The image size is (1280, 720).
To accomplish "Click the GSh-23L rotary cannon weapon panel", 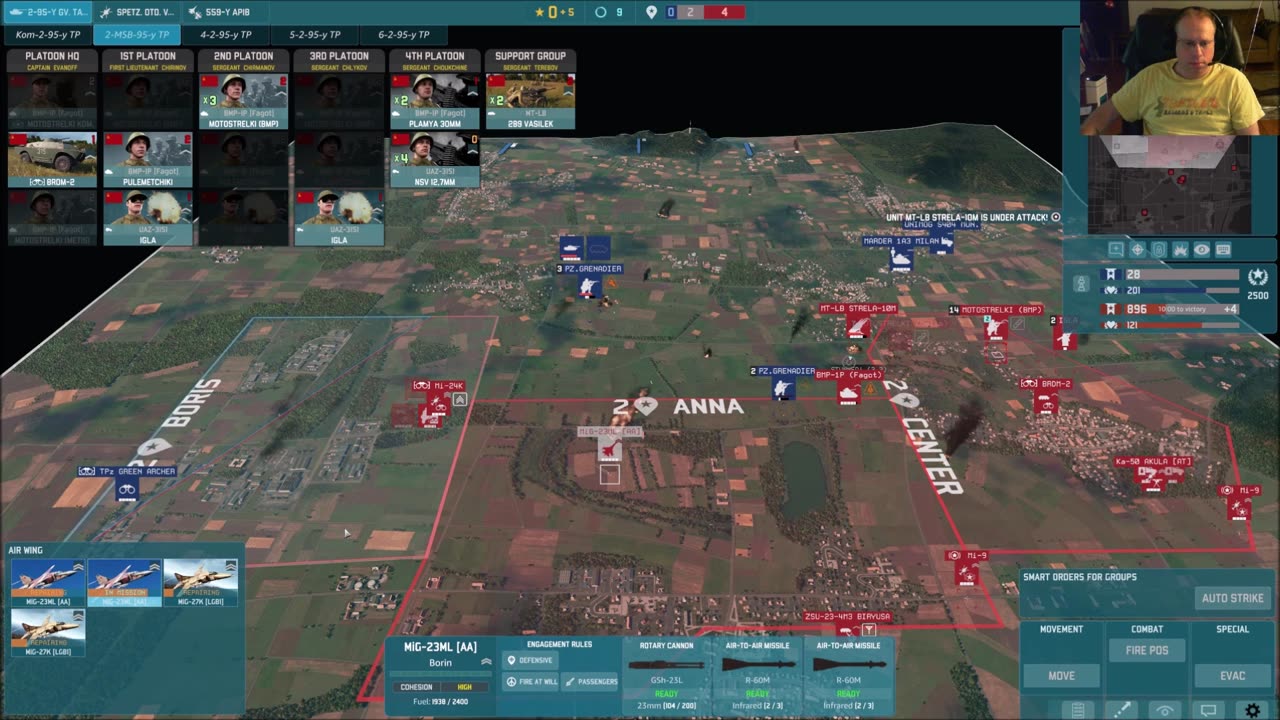I will 666,676.
